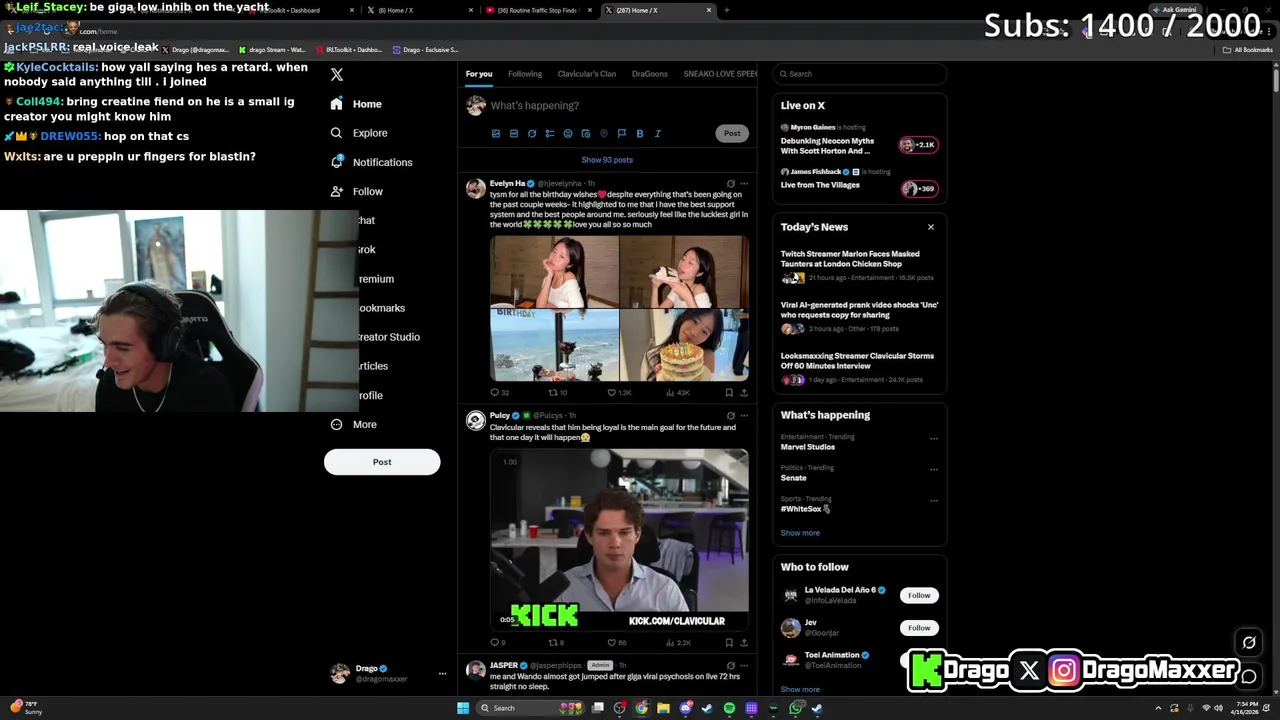This screenshot has height=720, width=1280.
Task: Open the X logo home icon
Action: [x=337, y=75]
